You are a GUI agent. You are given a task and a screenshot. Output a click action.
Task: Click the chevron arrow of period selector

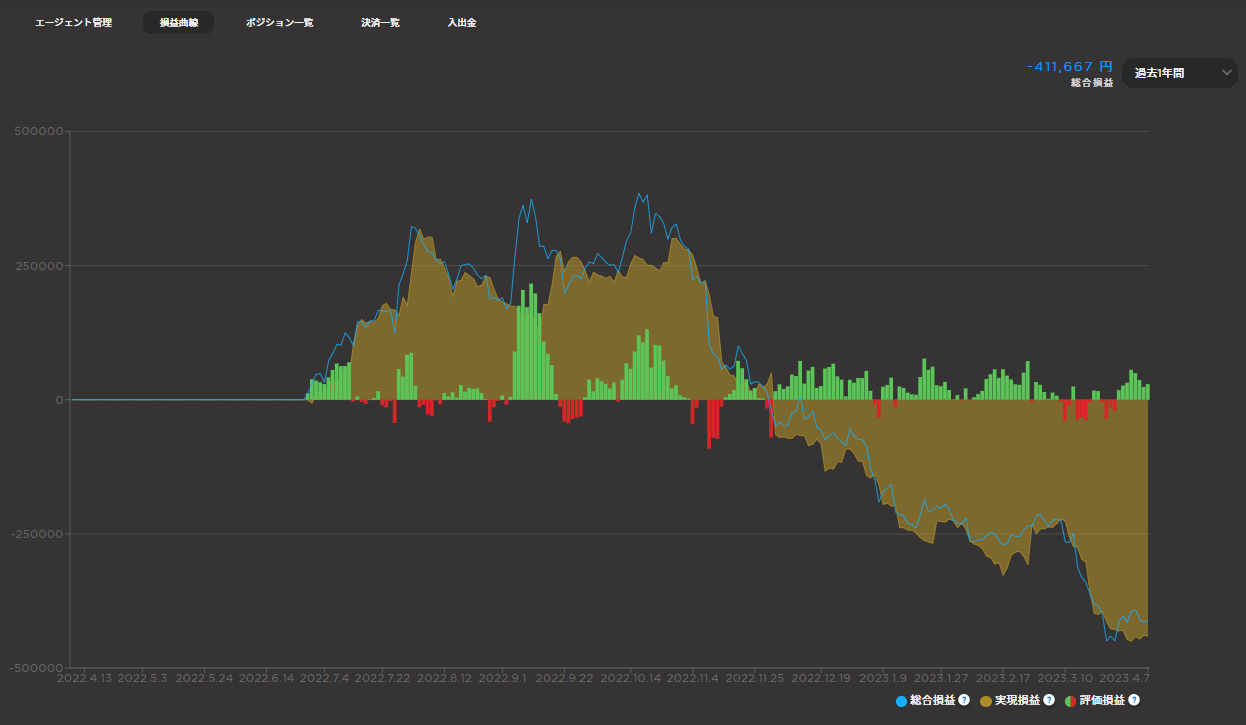click(x=1227, y=73)
